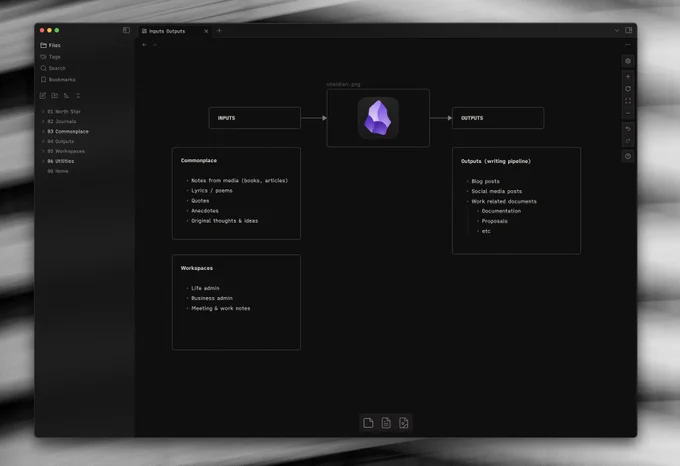Click the 'Social media posts' item

[x=497, y=191]
